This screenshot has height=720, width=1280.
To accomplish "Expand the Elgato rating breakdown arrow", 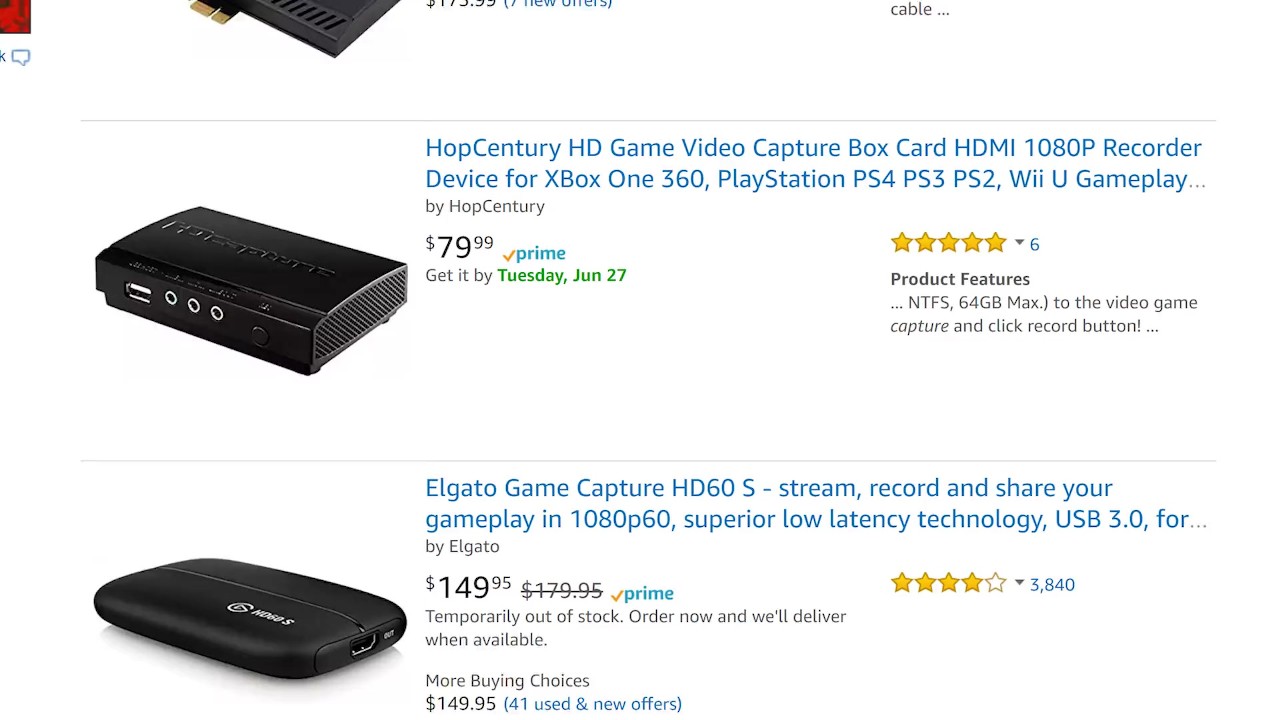I will 1019,583.
